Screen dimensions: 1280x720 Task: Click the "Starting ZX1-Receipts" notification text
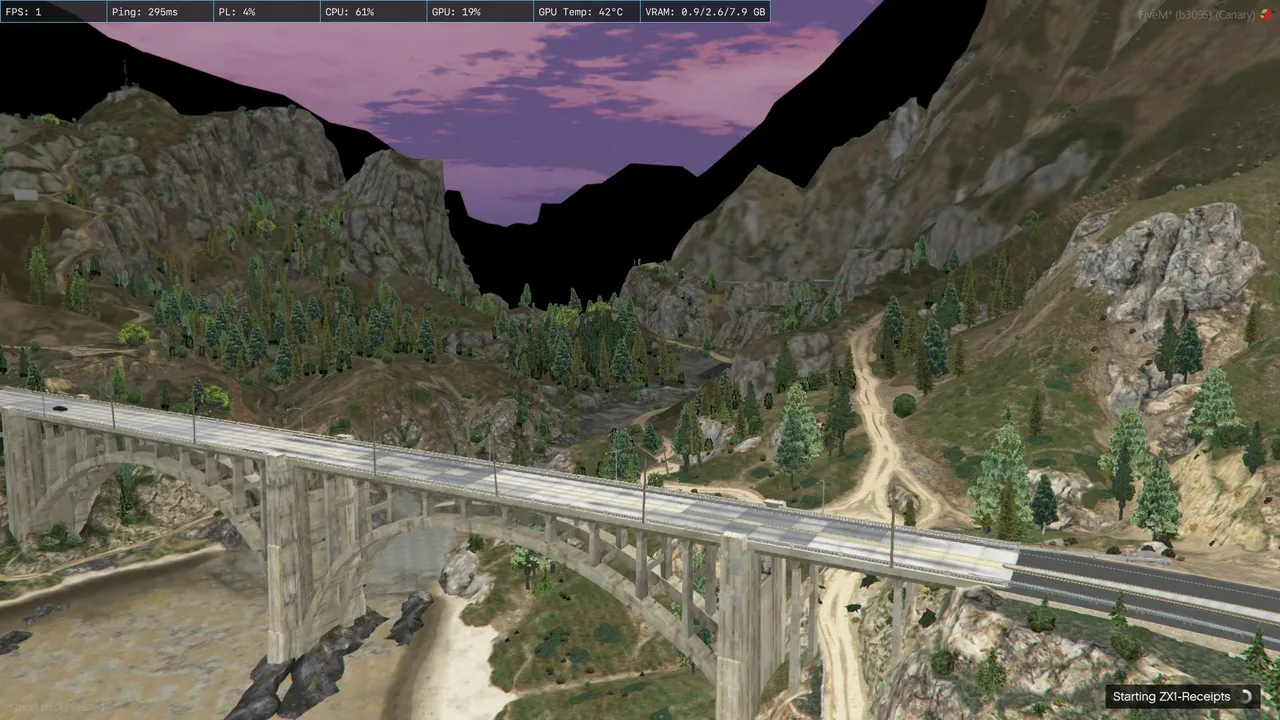[1171, 696]
